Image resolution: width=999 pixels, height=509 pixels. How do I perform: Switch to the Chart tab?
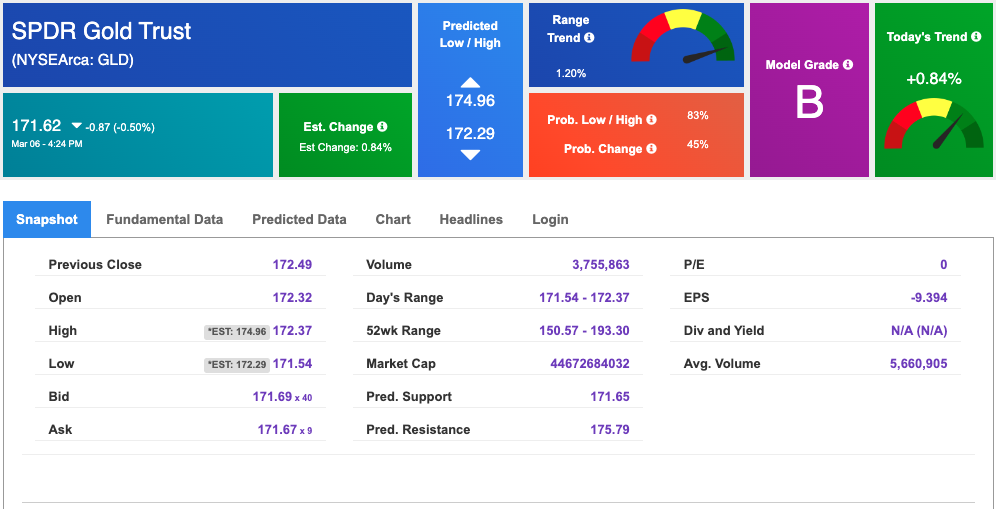[x=393, y=219]
